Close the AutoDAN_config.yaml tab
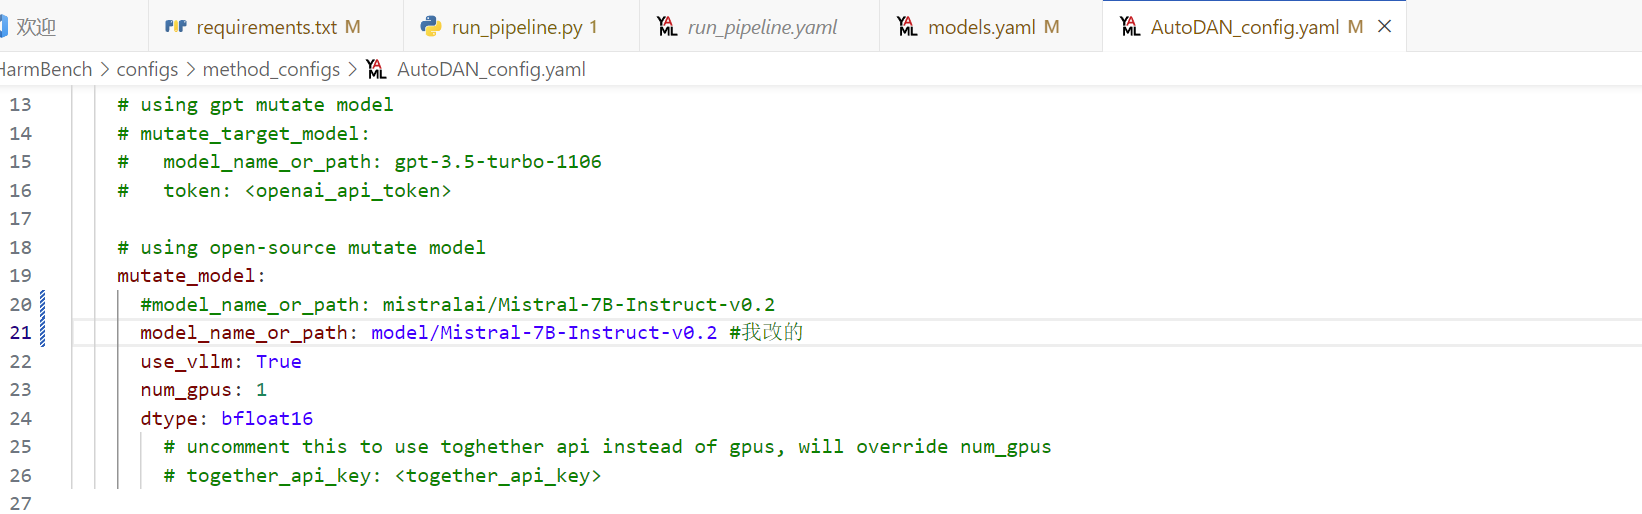This screenshot has width=1642, height=514. 1385,27
